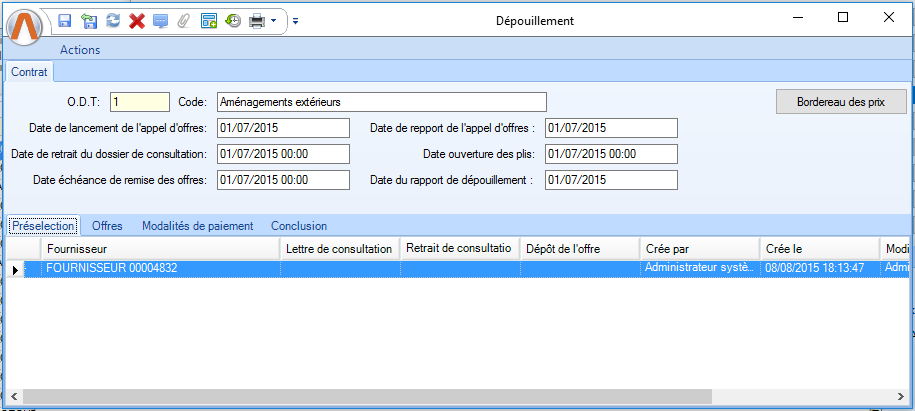Click the Fournisseur column header
The width and height of the screenshot is (915, 411).
click(160, 248)
